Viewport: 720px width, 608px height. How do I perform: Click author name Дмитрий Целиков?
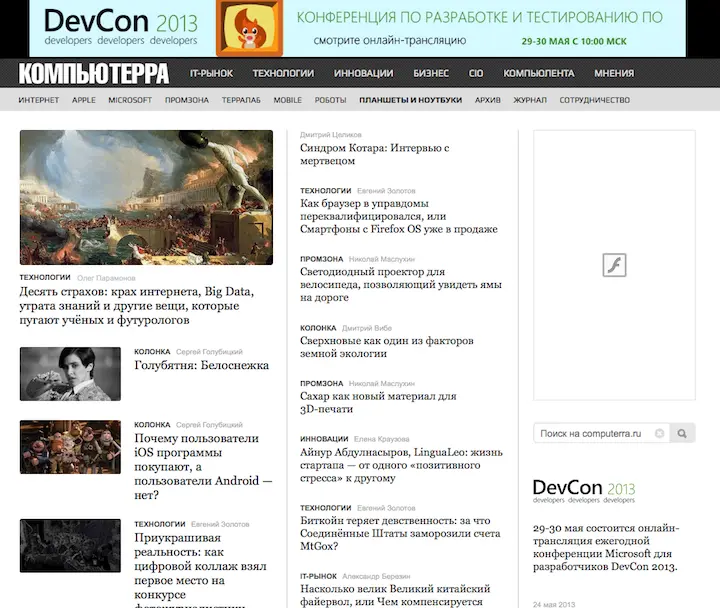(x=331, y=135)
